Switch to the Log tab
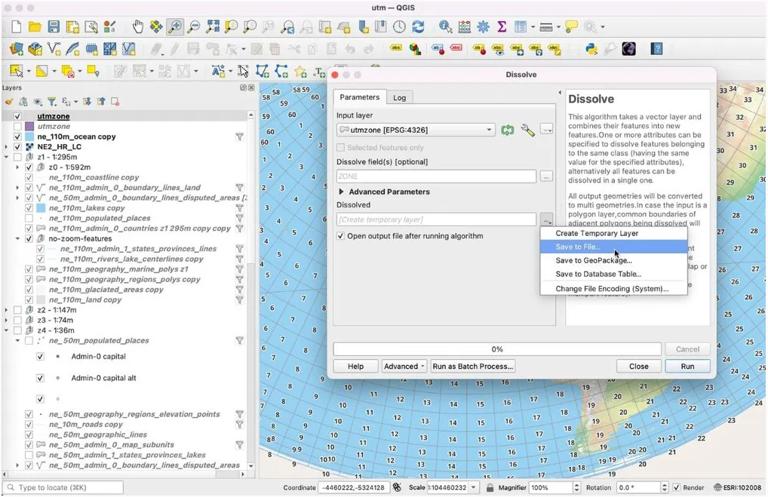This screenshot has width=768, height=497. coord(400,97)
